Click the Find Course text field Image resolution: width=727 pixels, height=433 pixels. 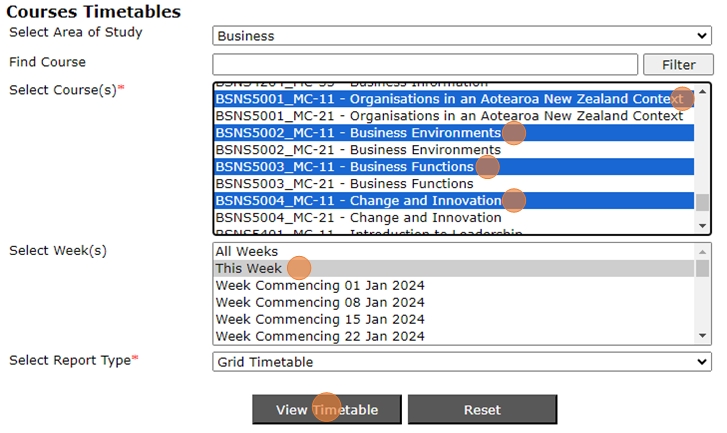point(425,65)
